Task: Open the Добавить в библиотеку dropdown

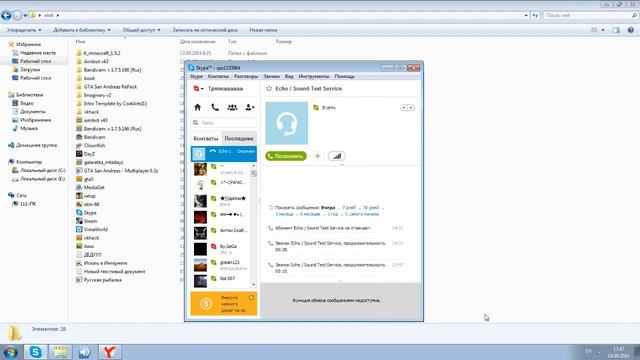Action: 82,30
